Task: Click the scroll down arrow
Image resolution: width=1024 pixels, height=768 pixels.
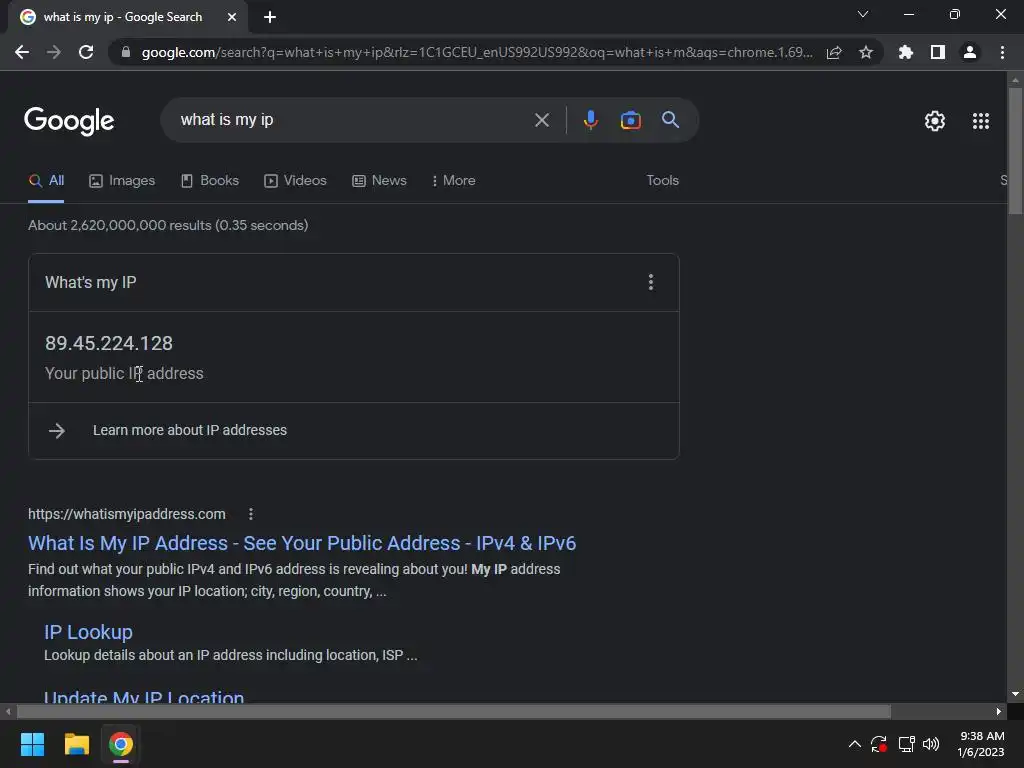Action: pyautogui.click(x=1015, y=694)
